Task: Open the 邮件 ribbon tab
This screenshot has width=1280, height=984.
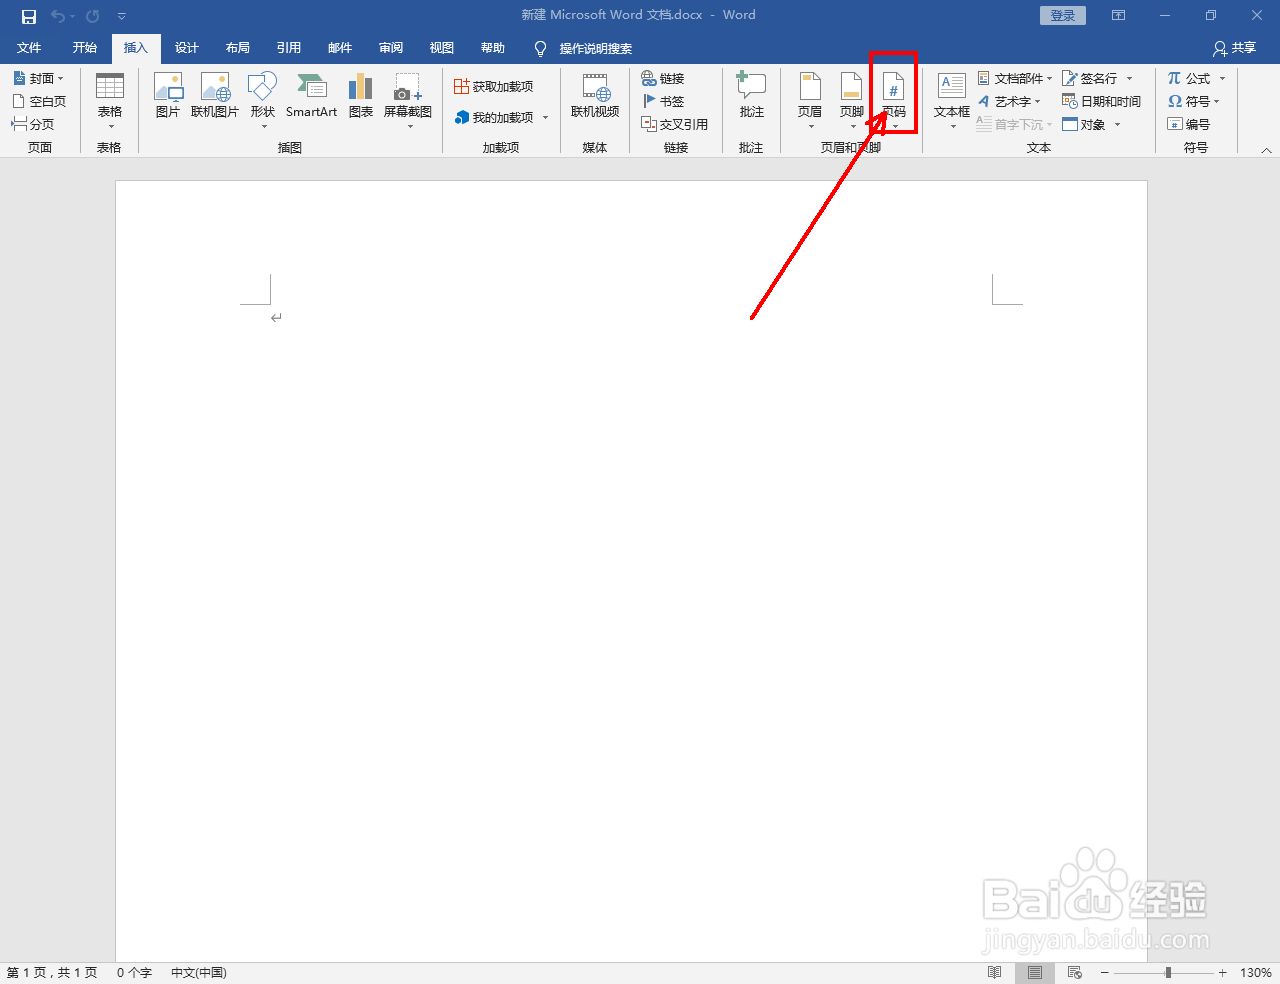Action: coord(339,47)
